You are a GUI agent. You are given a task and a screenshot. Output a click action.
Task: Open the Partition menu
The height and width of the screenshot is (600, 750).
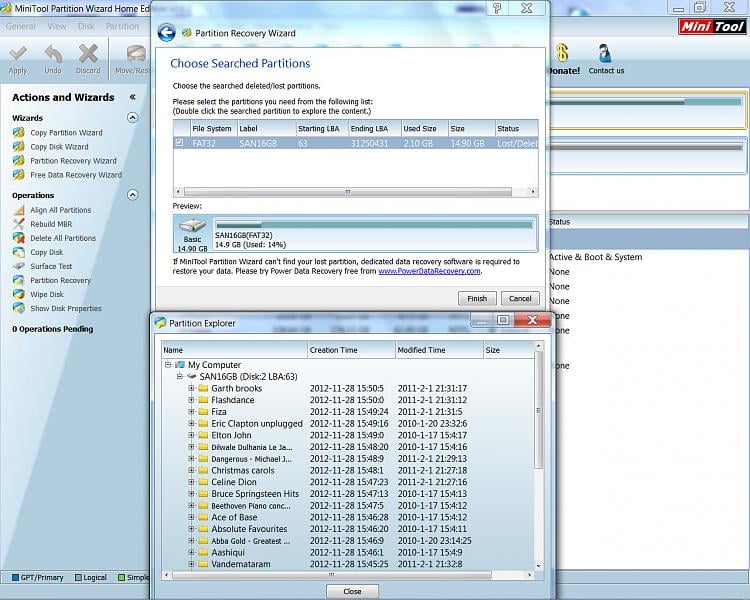122,26
